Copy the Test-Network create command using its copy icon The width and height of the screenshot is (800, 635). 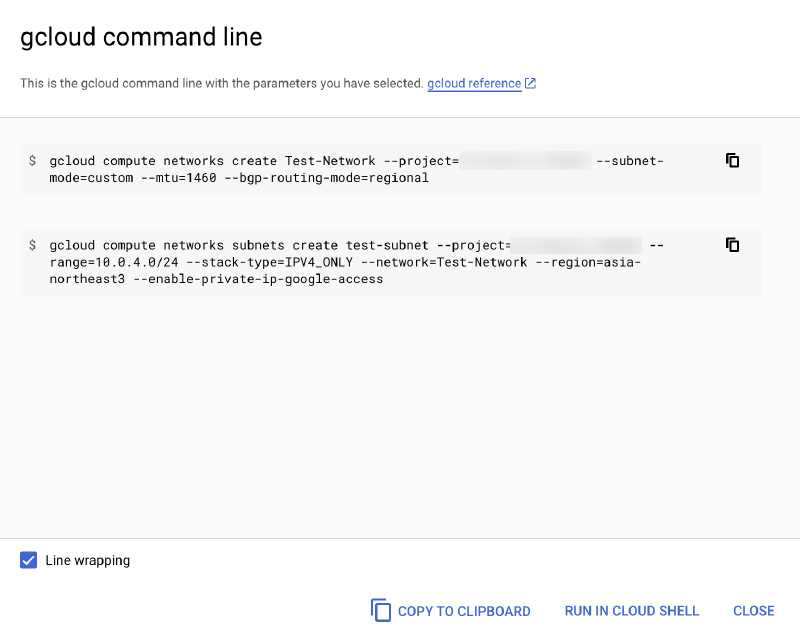[x=733, y=160]
